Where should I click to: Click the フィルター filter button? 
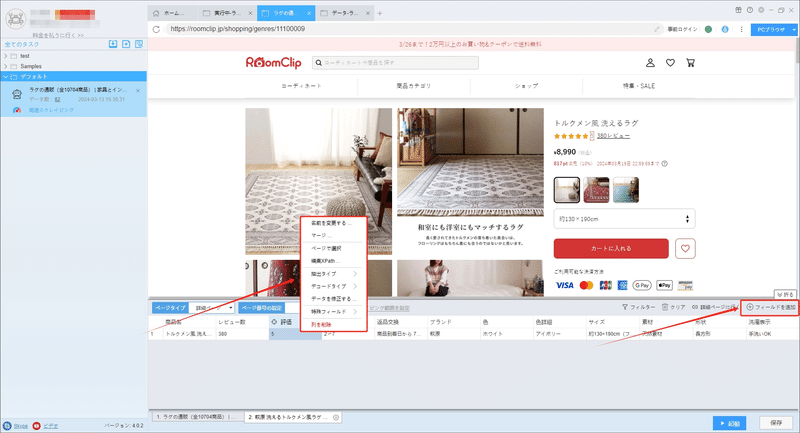coord(638,308)
